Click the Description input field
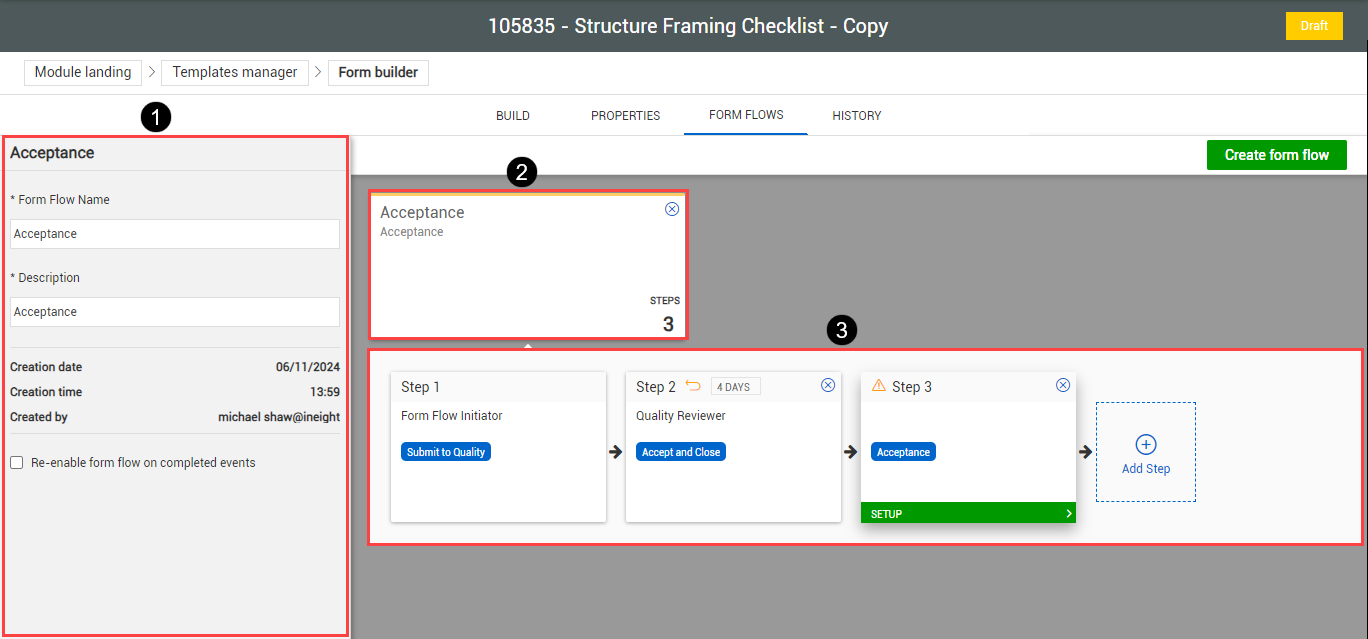The width and height of the screenshot is (1368, 639). (x=175, y=312)
